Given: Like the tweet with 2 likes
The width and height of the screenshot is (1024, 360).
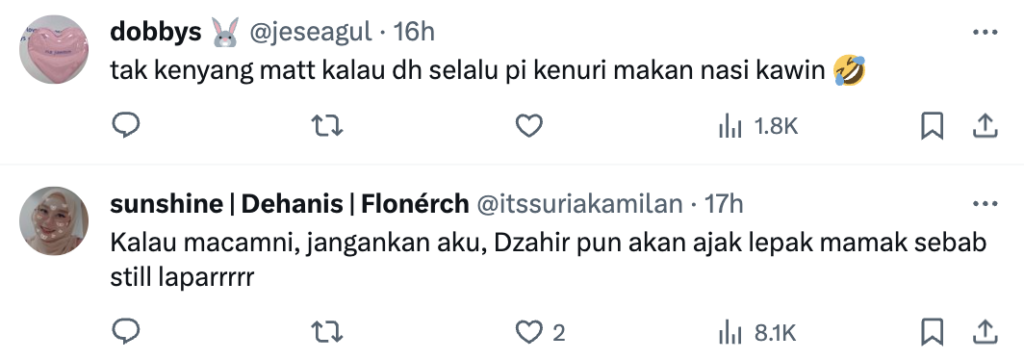Looking at the screenshot, I should coord(539,333).
